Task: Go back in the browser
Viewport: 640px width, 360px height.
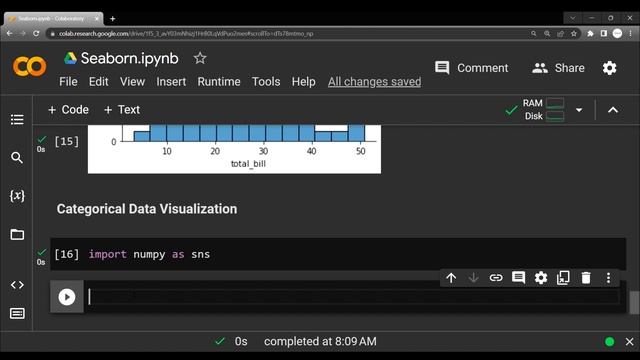Action: [x=9, y=33]
